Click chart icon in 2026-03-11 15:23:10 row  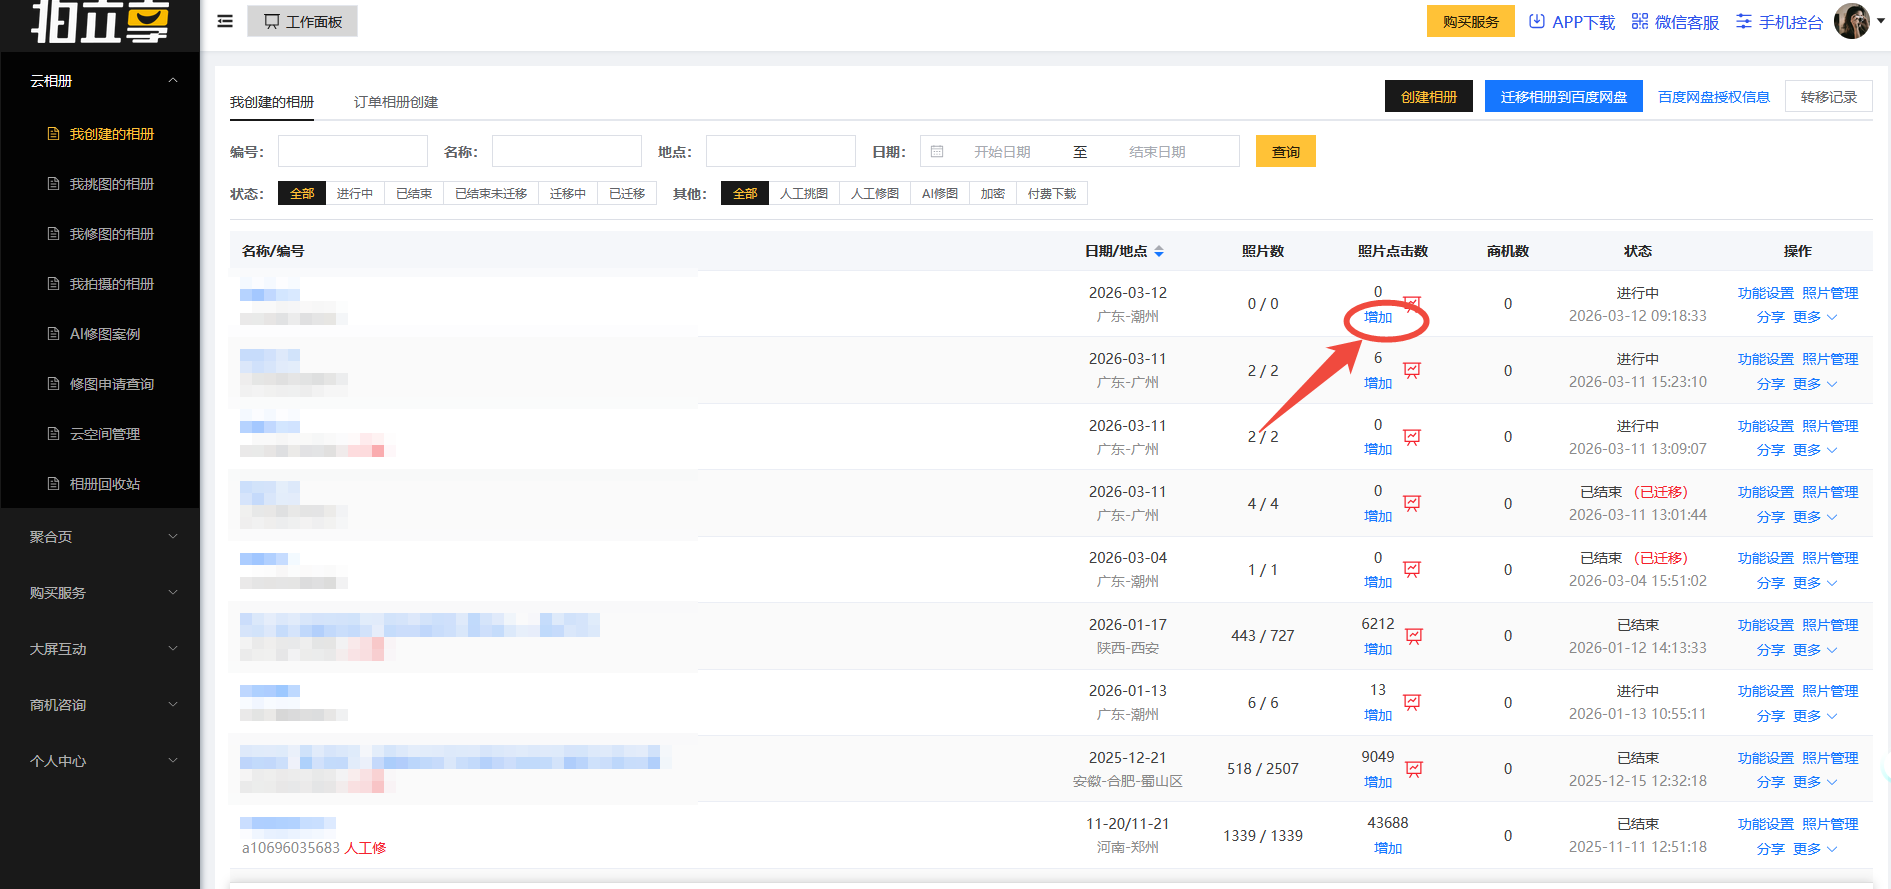tap(1412, 371)
